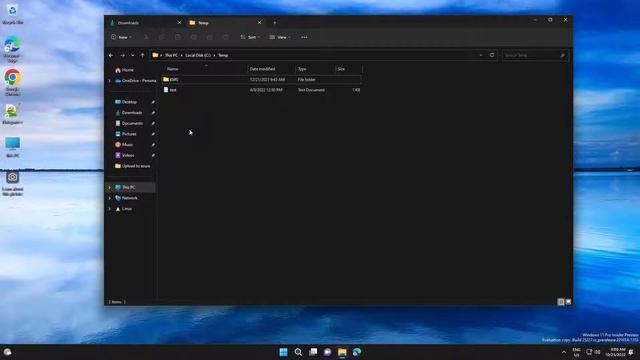This screenshot has height=360, width=640.
Task: Click the Cut icon in the toolbar
Action: click(146, 37)
